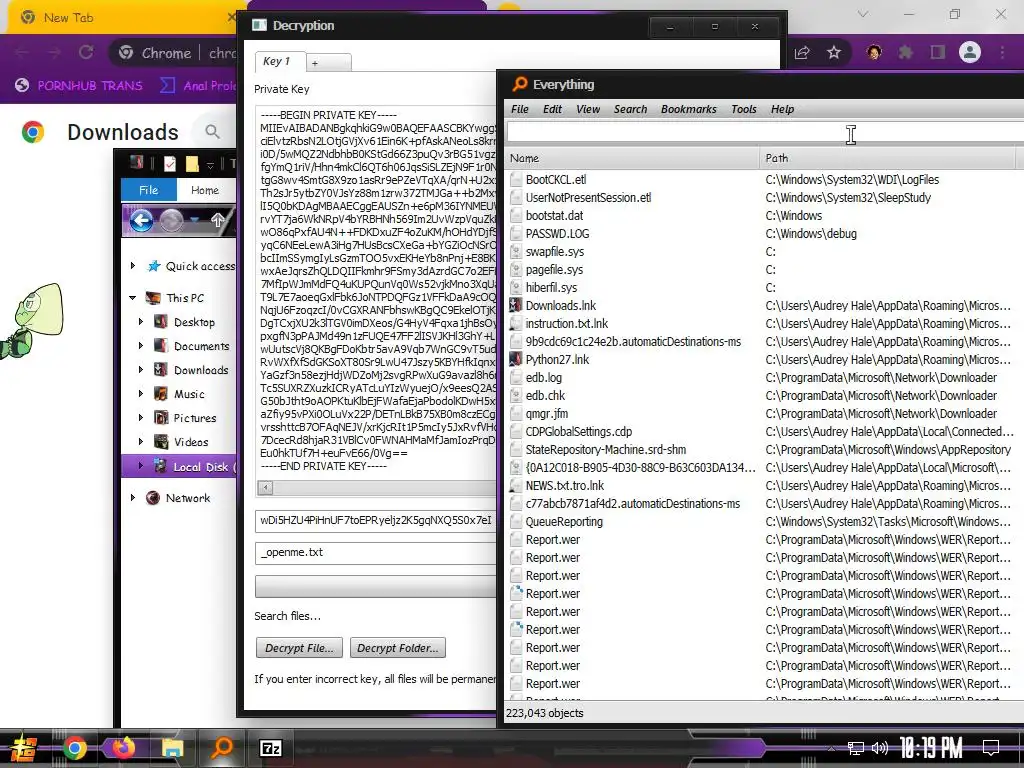Click Chrome share page icon
This screenshot has width=1024, height=768.
click(x=802, y=52)
